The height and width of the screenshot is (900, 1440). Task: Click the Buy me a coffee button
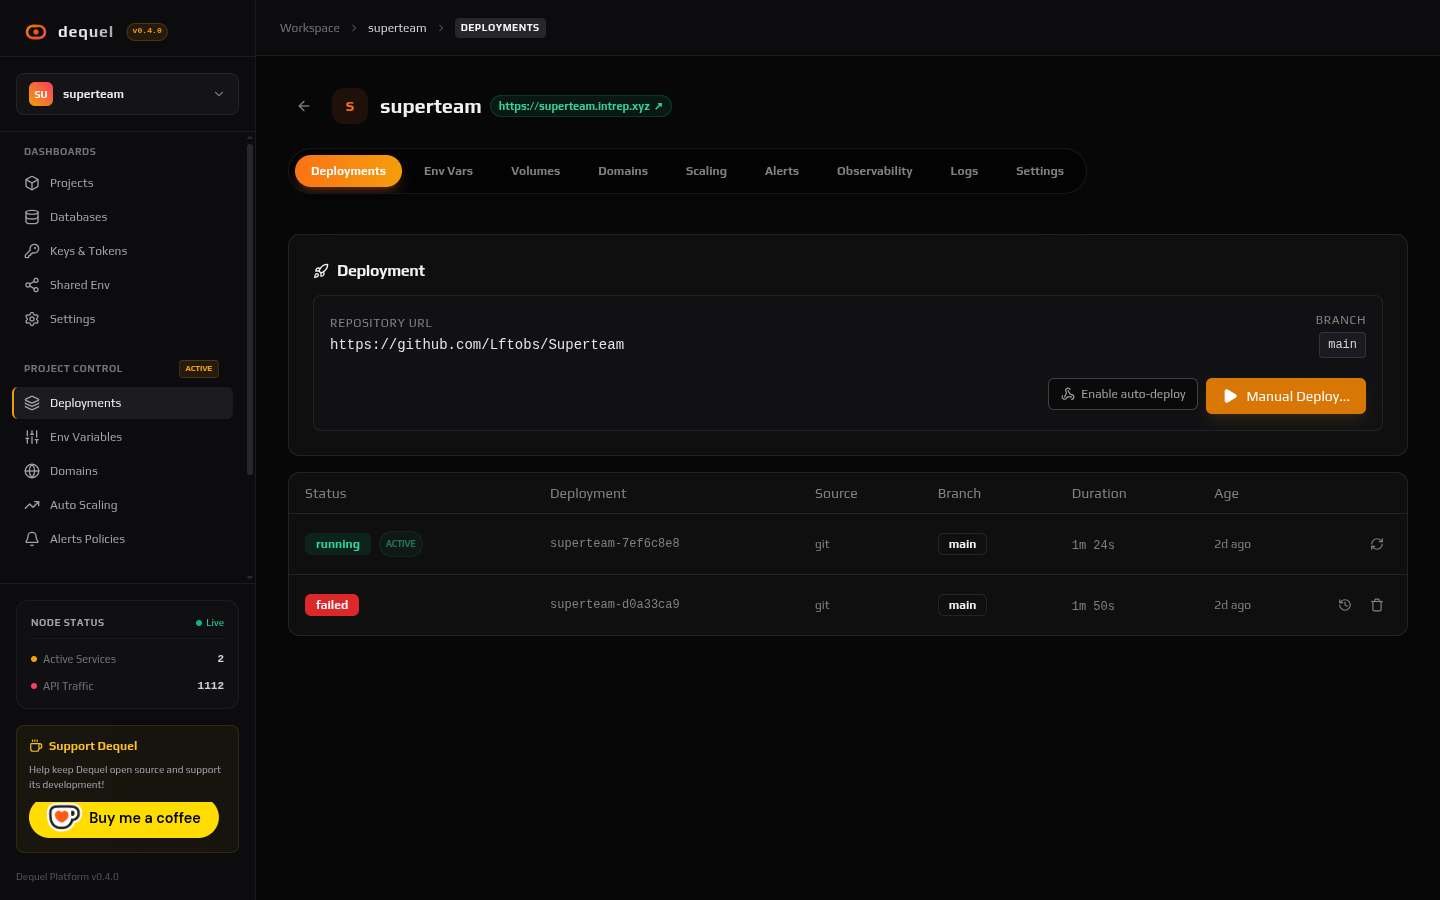point(124,818)
